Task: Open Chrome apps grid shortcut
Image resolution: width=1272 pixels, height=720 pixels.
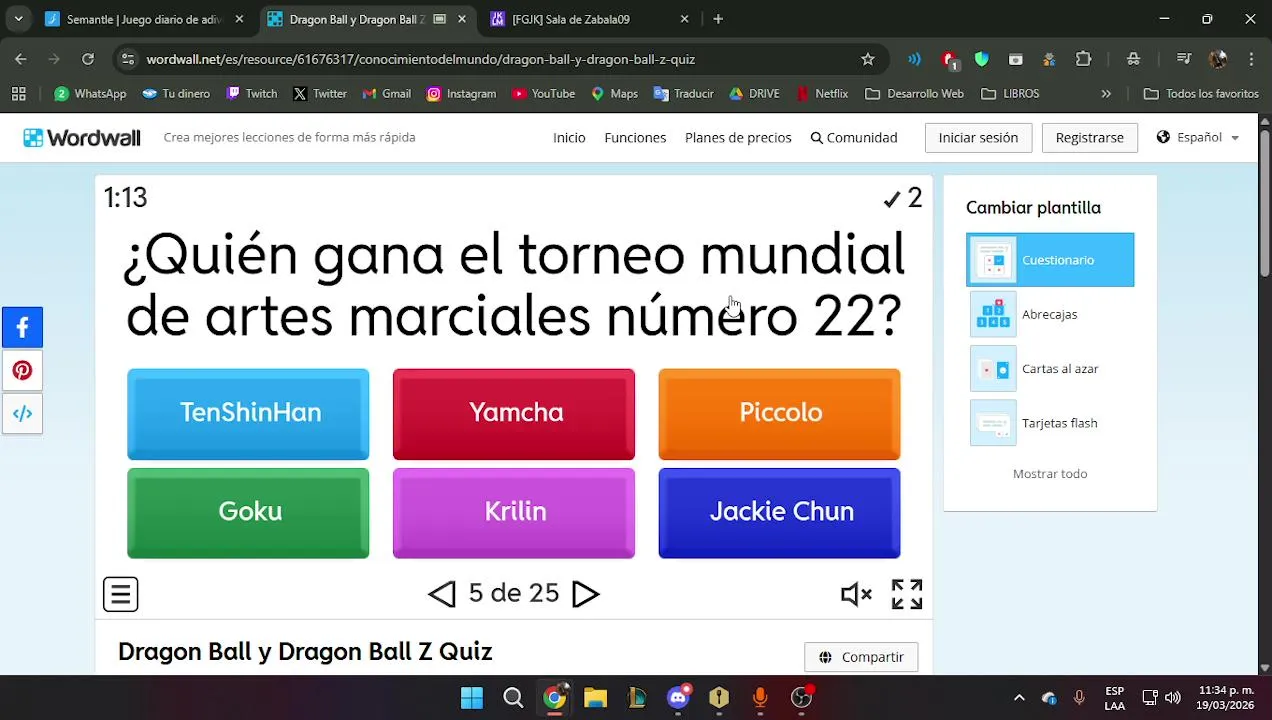Action: (x=18, y=94)
